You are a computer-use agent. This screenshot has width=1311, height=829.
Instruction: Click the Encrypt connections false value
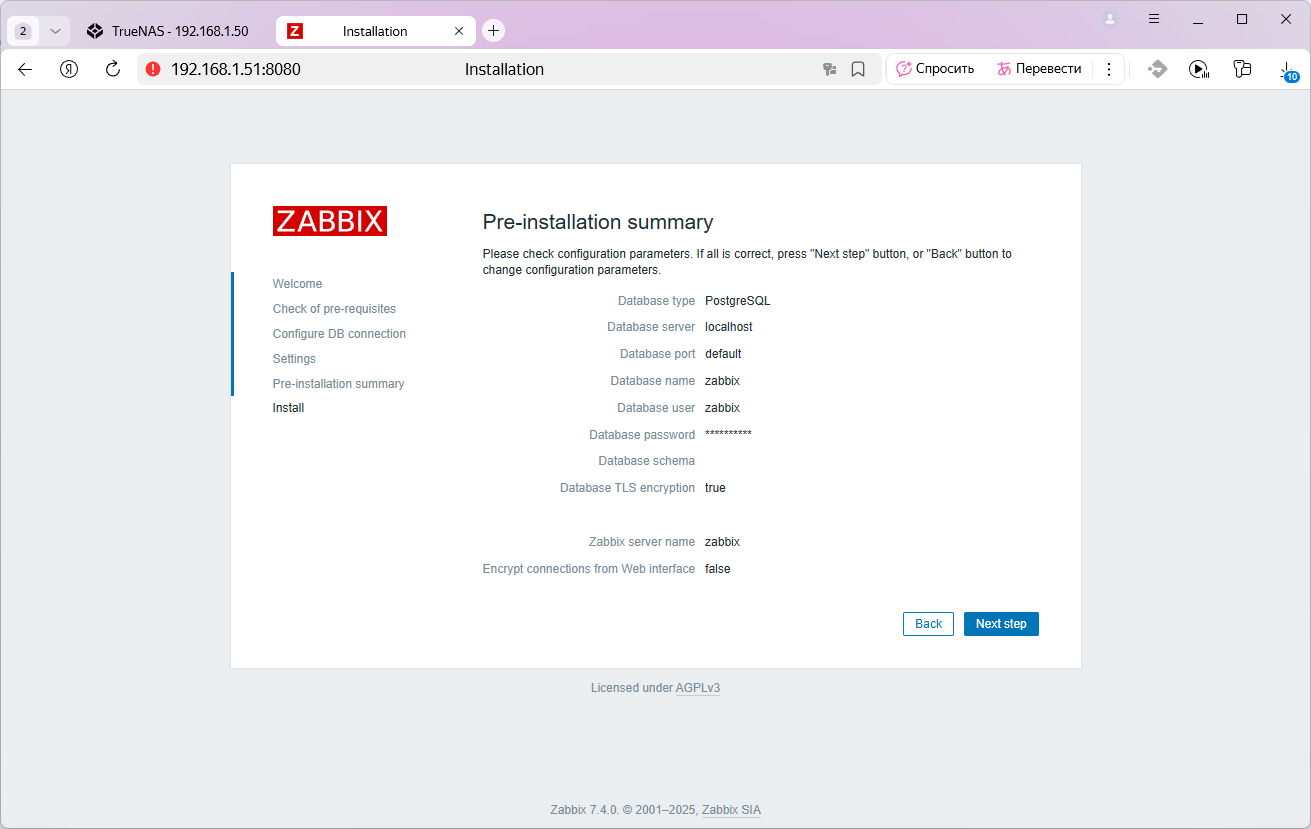[x=718, y=569]
